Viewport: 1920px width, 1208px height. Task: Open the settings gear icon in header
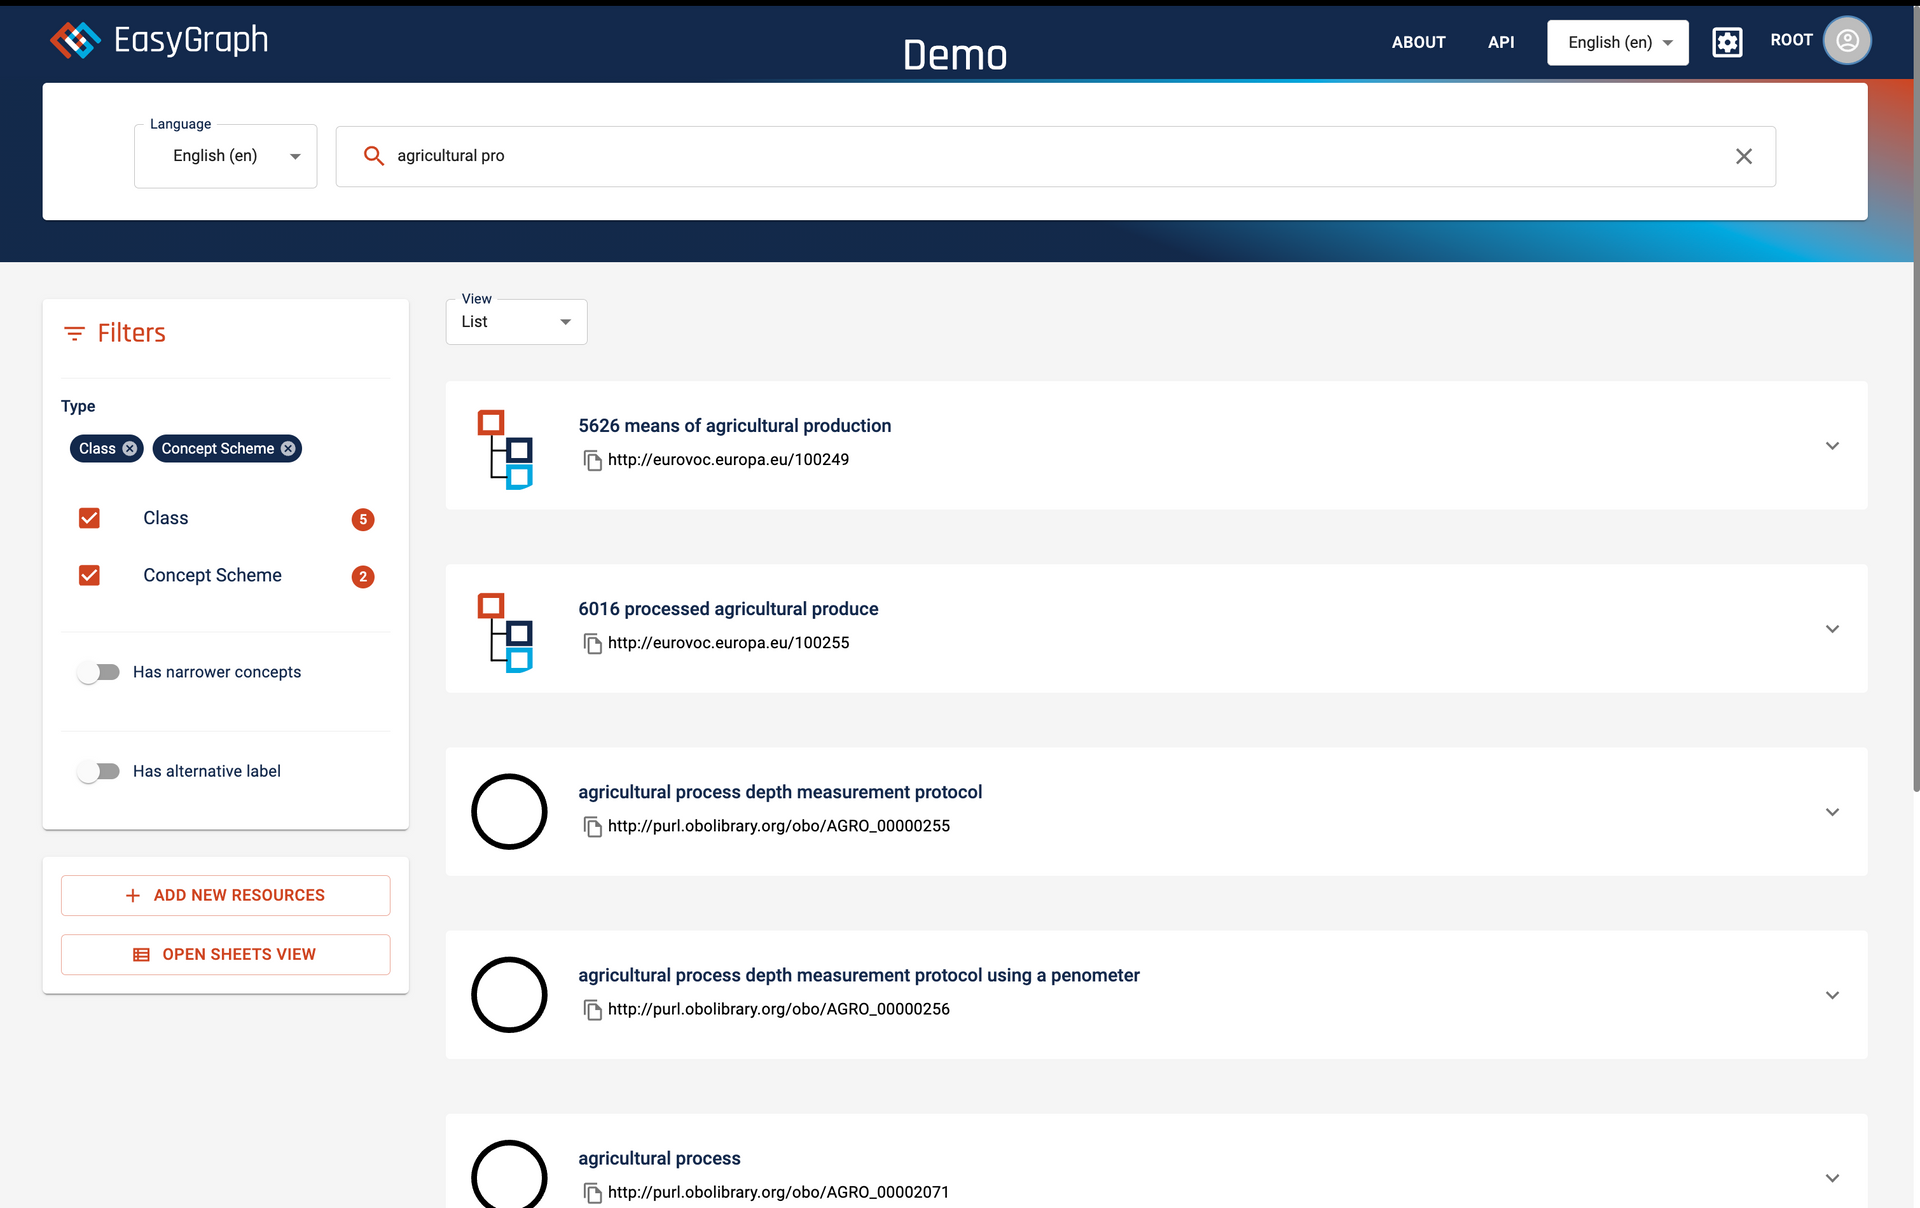pyautogui.click(x=1727, y=42)
